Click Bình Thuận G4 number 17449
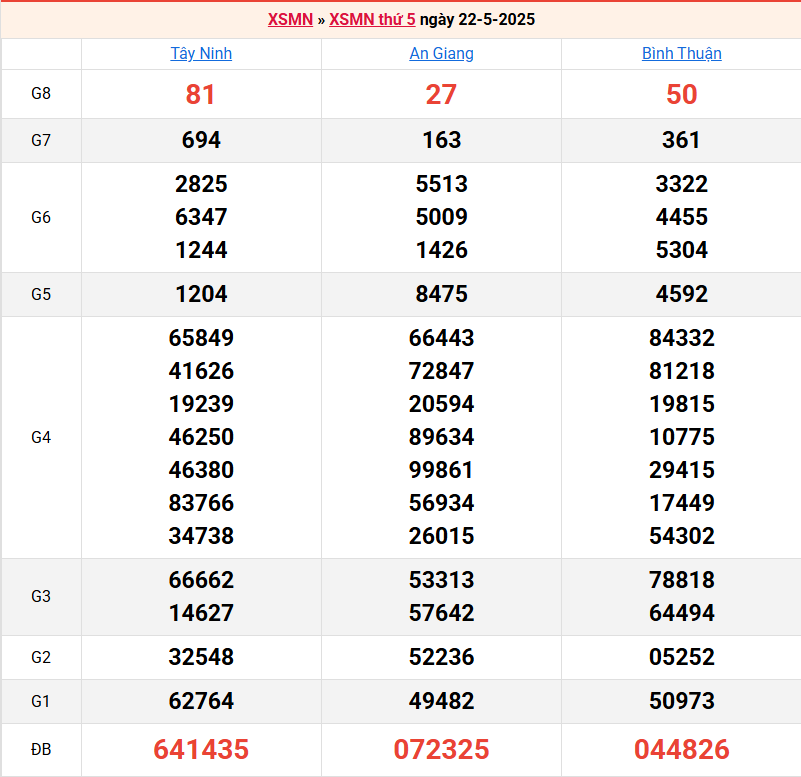The image size is (801, 777). coord(681,503)
